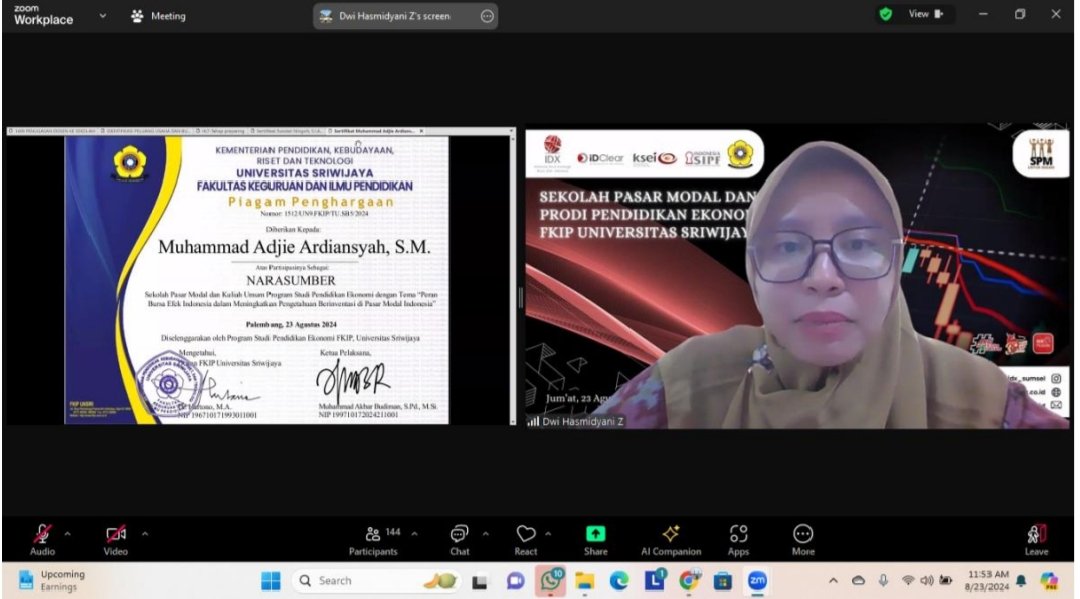Open the Chat panel

459,539
